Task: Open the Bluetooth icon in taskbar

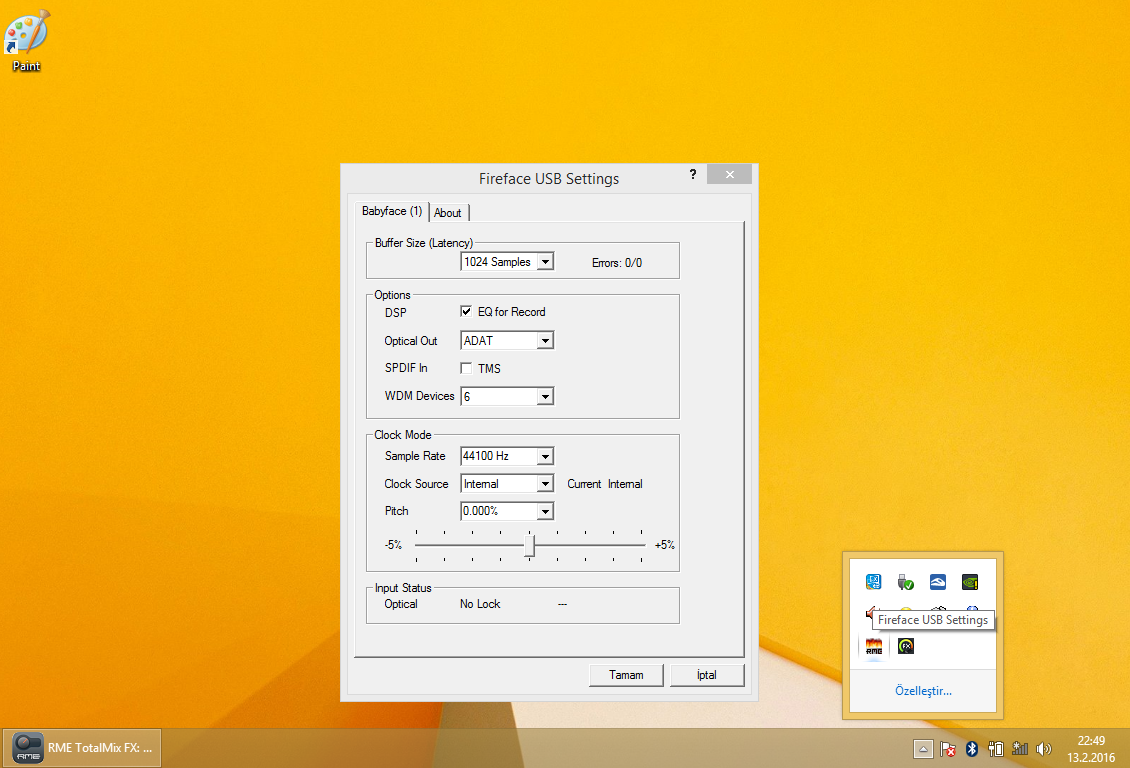Action: (x=971, y=748)
